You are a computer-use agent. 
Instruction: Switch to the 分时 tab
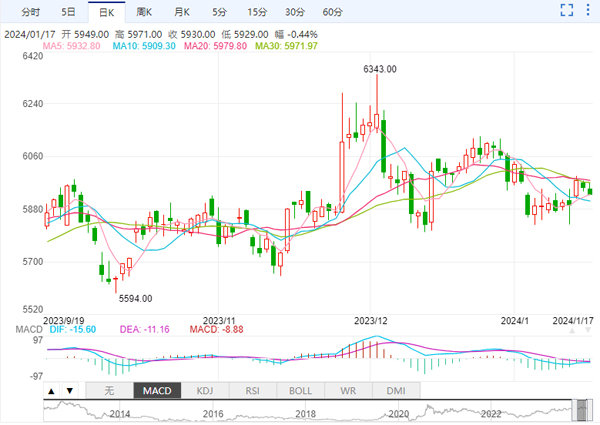(x=31, y=12)
